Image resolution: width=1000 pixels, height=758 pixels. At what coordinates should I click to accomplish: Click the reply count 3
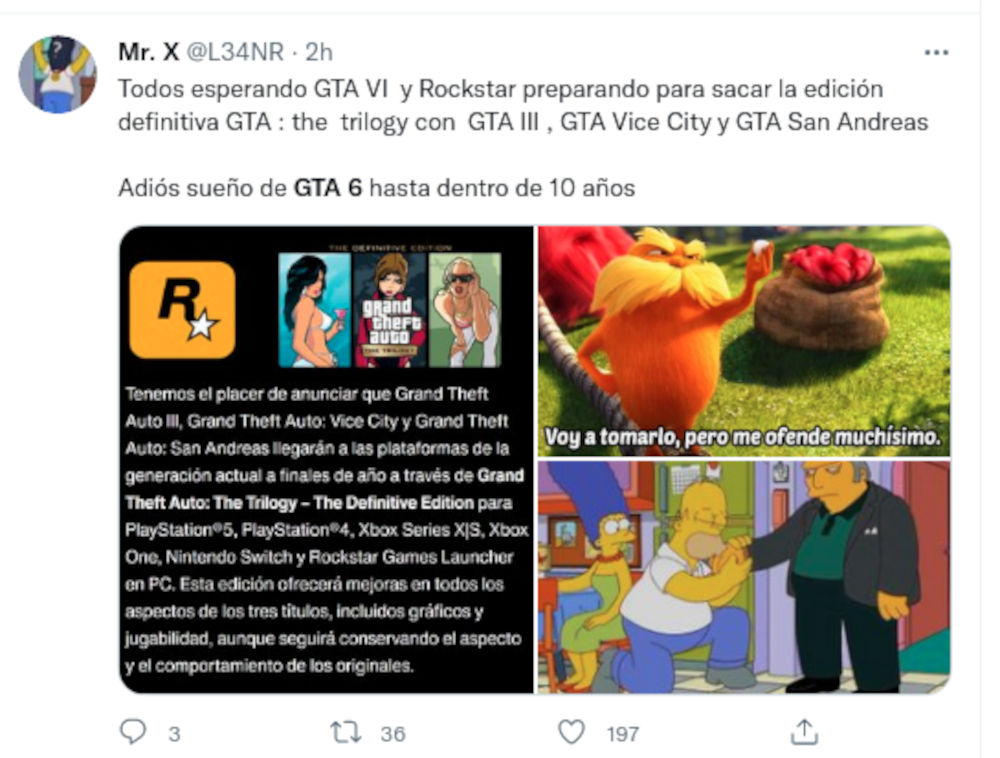(x=174, y=734)
